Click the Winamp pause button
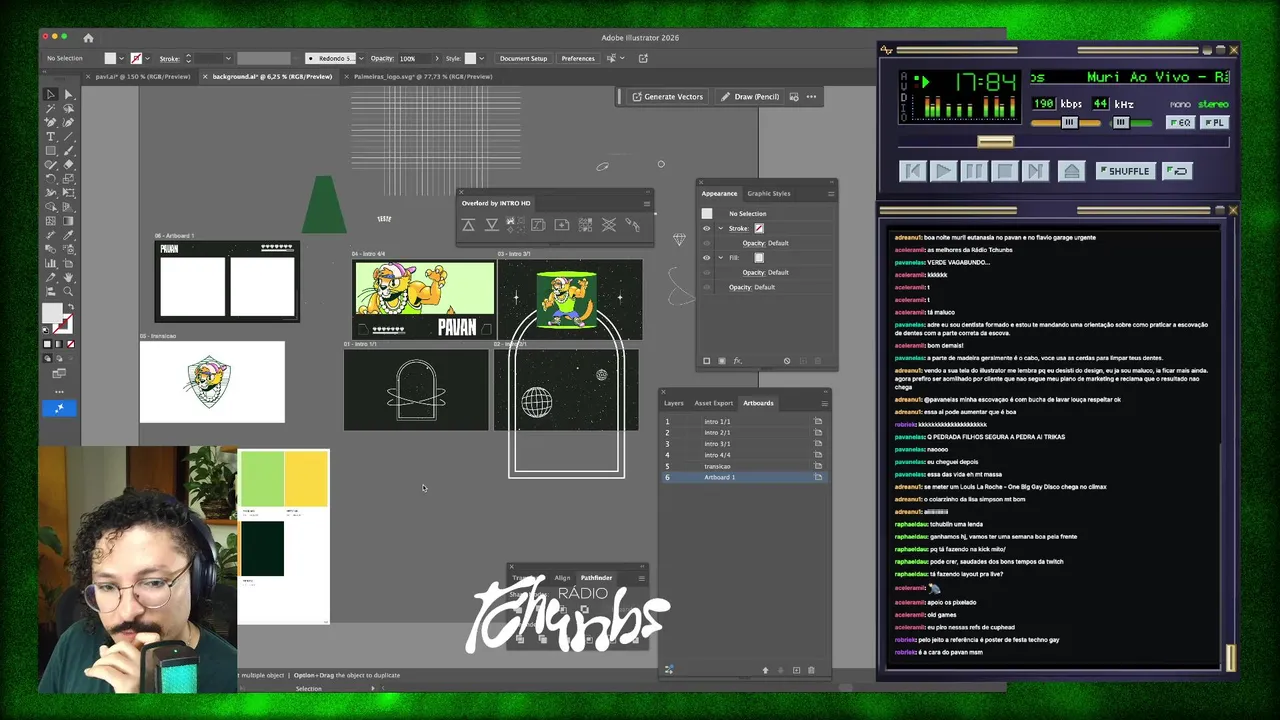1280x720 pixels. pyautogui.click(x=974, y=171)
